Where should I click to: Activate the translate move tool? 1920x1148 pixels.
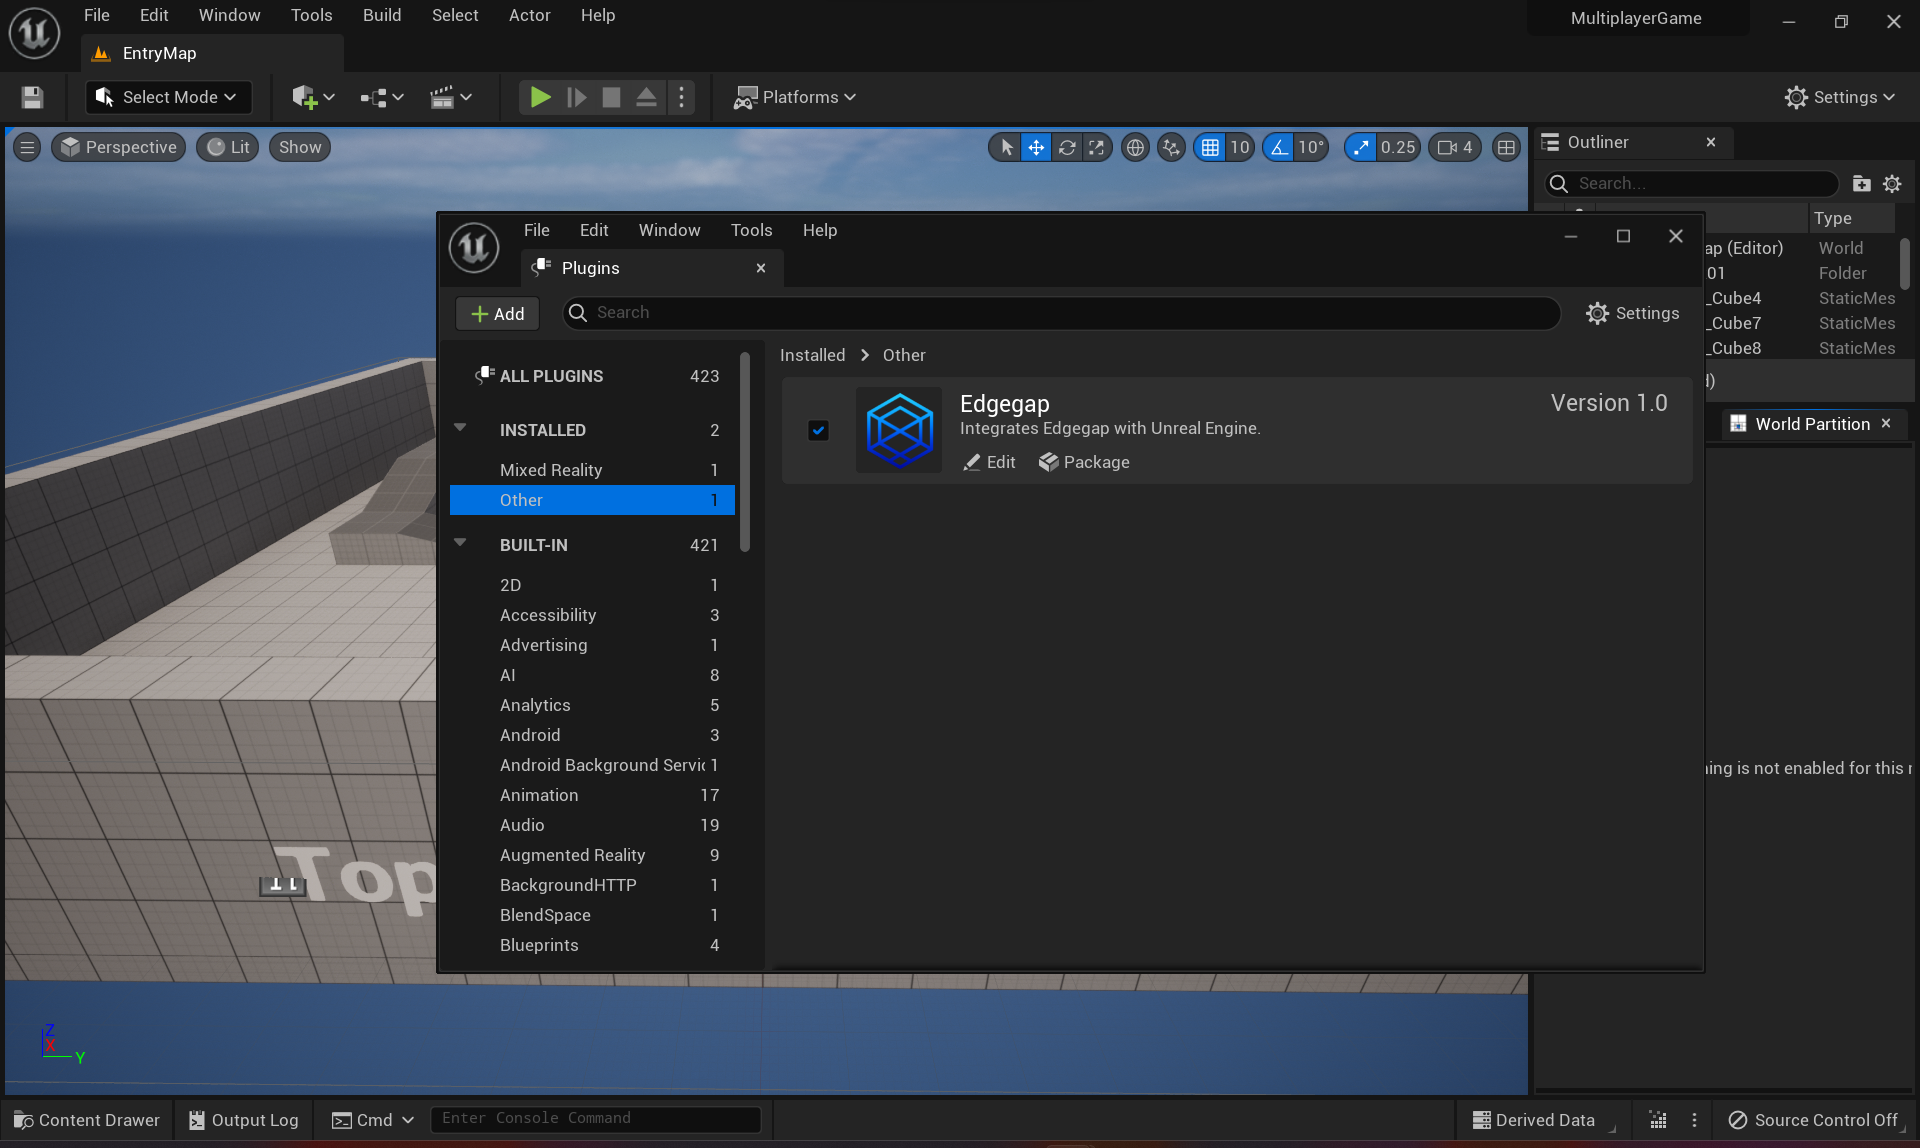point(1036,147)
